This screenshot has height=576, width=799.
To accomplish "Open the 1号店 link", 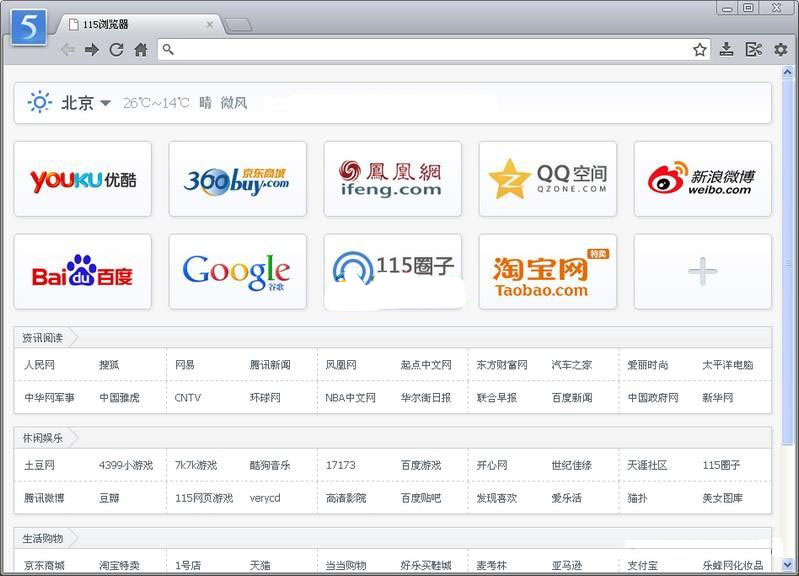I will coord(188,565).
